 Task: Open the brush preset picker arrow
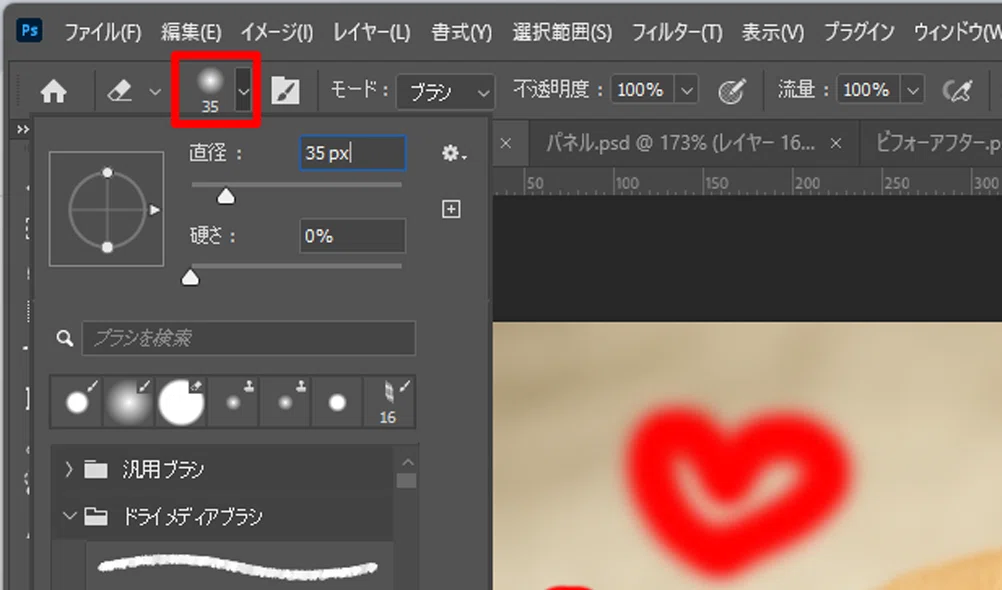click(x=243, y=91)
